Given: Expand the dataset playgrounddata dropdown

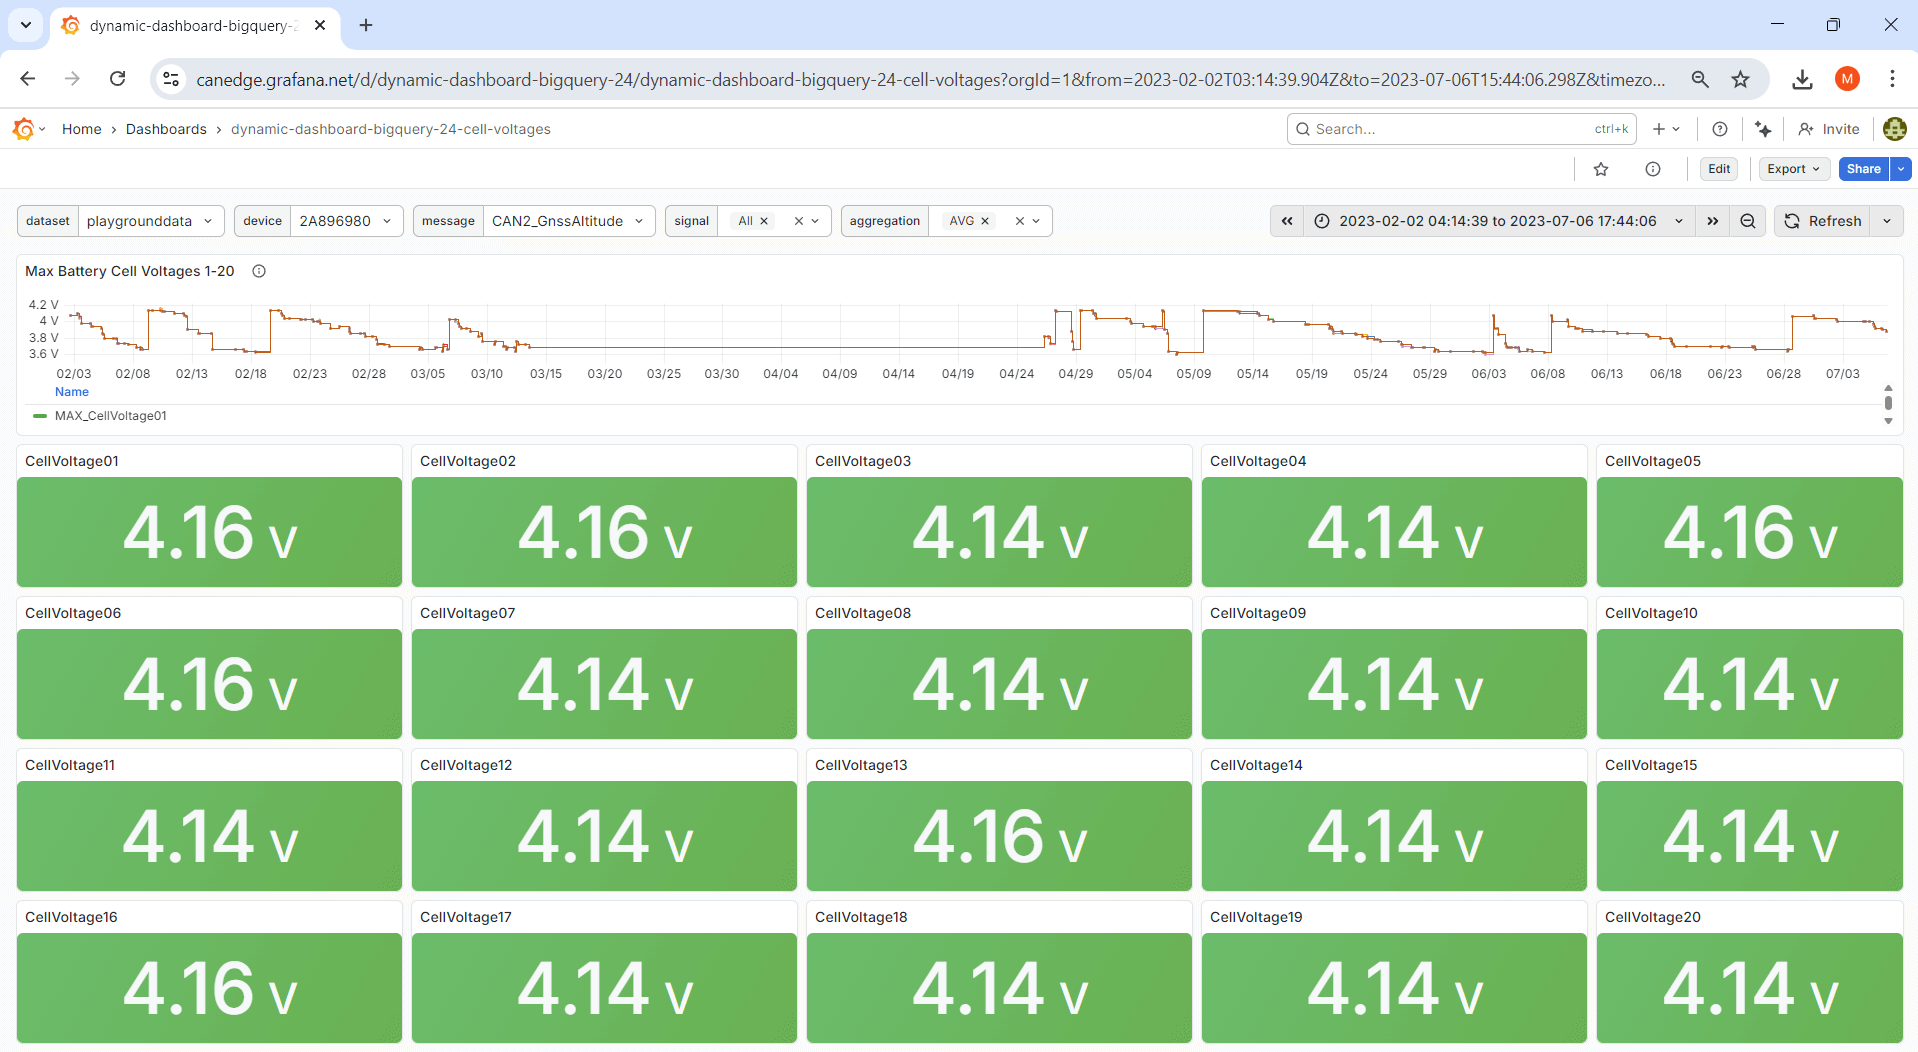Looking at the screenshot, I should [x=150, y=221].
